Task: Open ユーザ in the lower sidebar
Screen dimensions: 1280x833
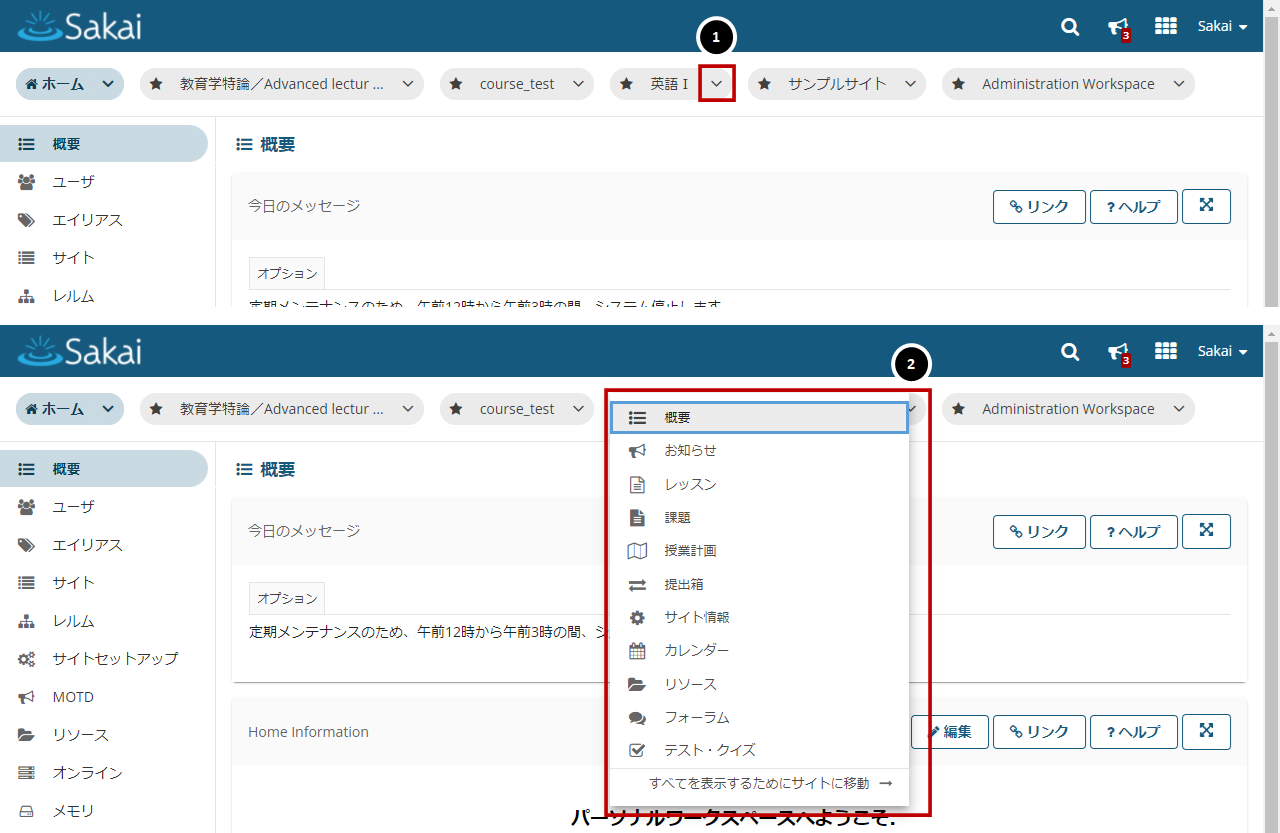Action: (x=104, y=507)
